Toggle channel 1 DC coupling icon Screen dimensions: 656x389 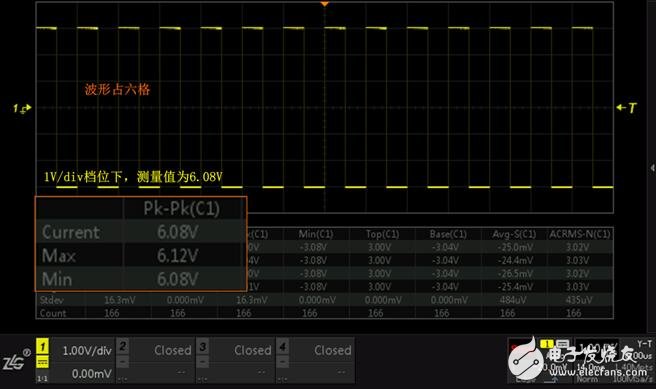click(42, 362)
